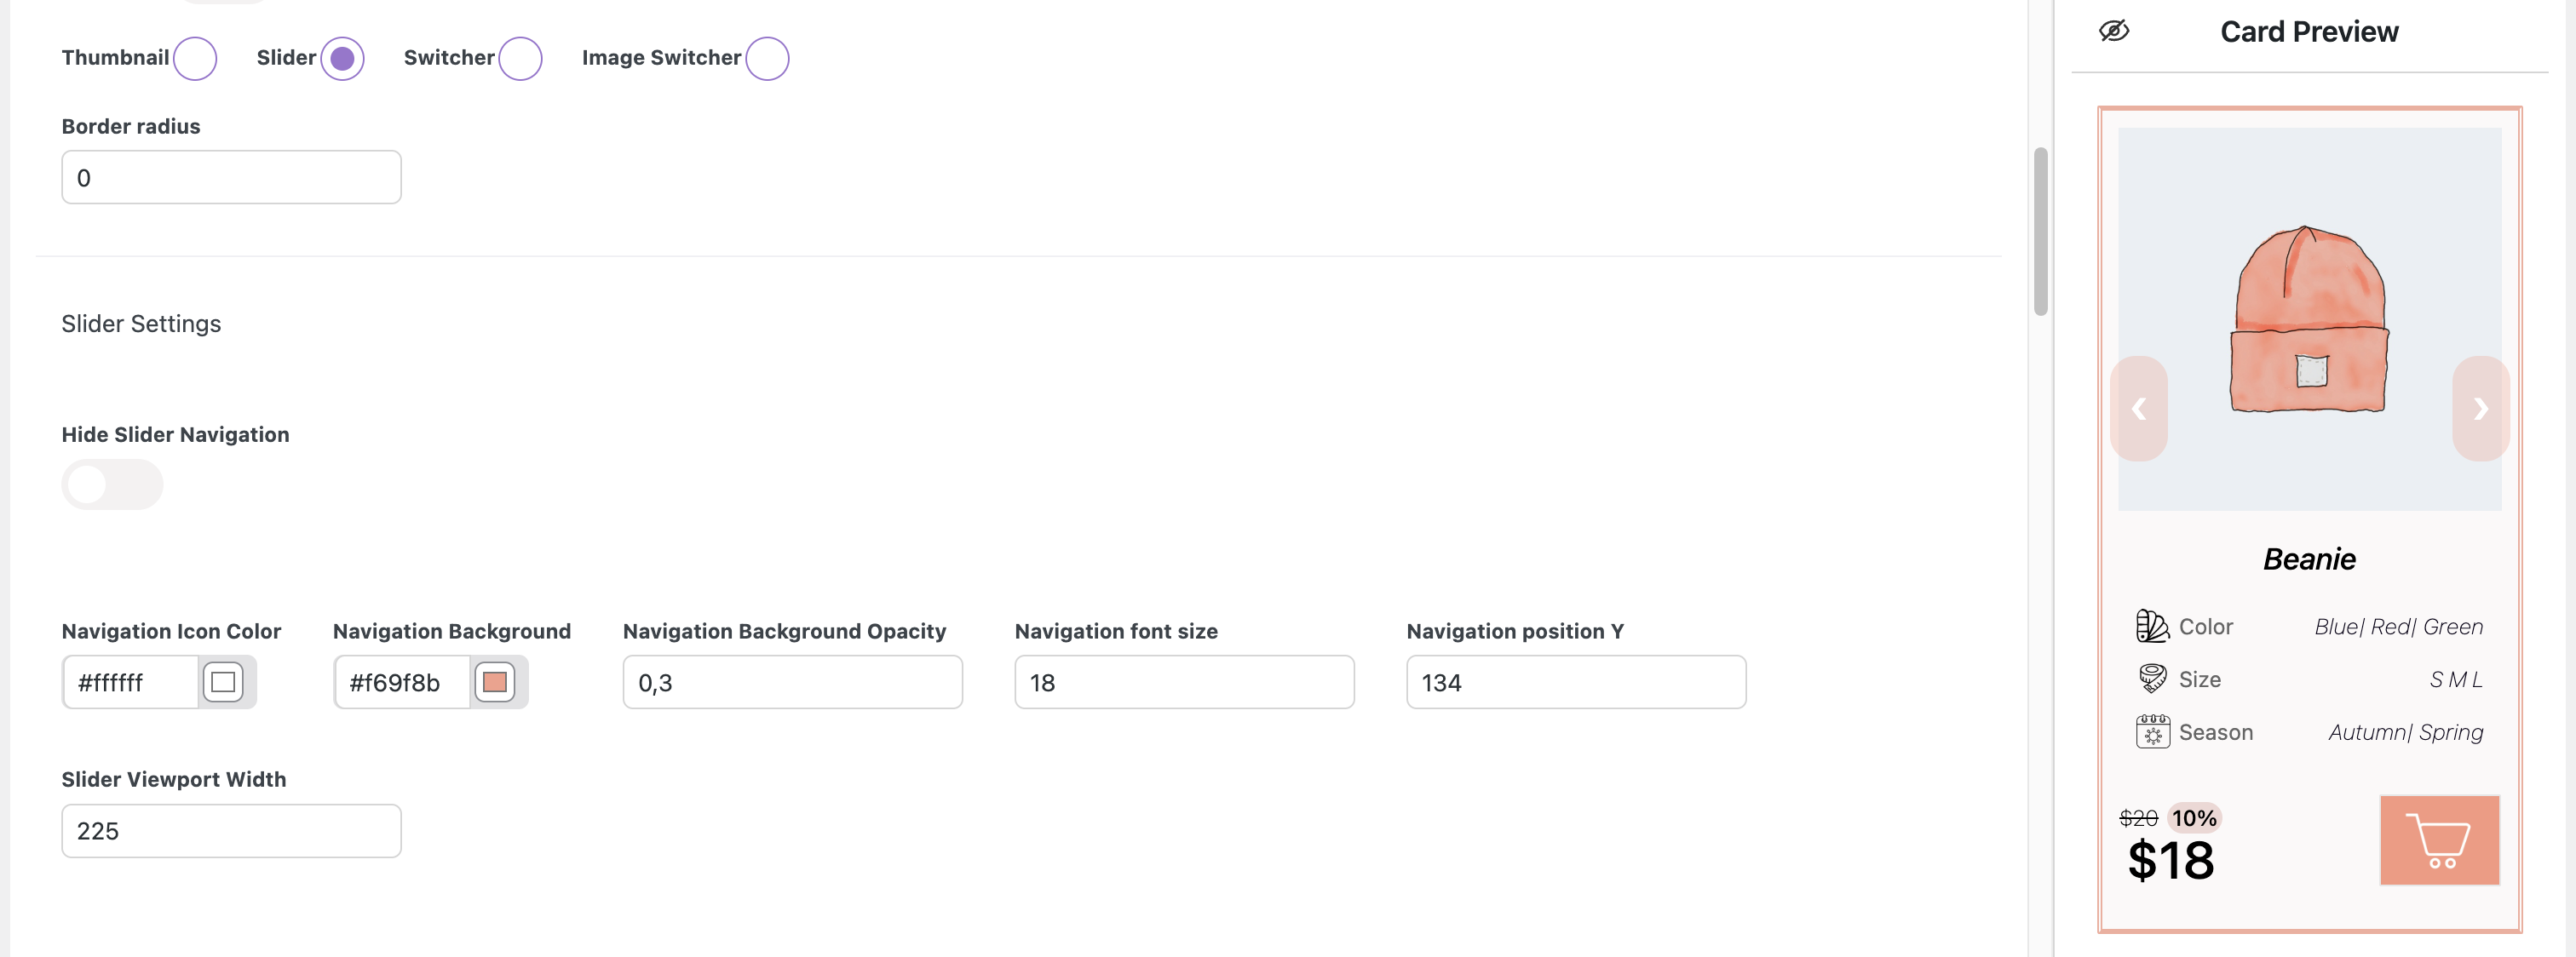This screenshot has height=957, width=2576.
Task: Click the Navigation font size field
Action: (x=1184, y=682)
